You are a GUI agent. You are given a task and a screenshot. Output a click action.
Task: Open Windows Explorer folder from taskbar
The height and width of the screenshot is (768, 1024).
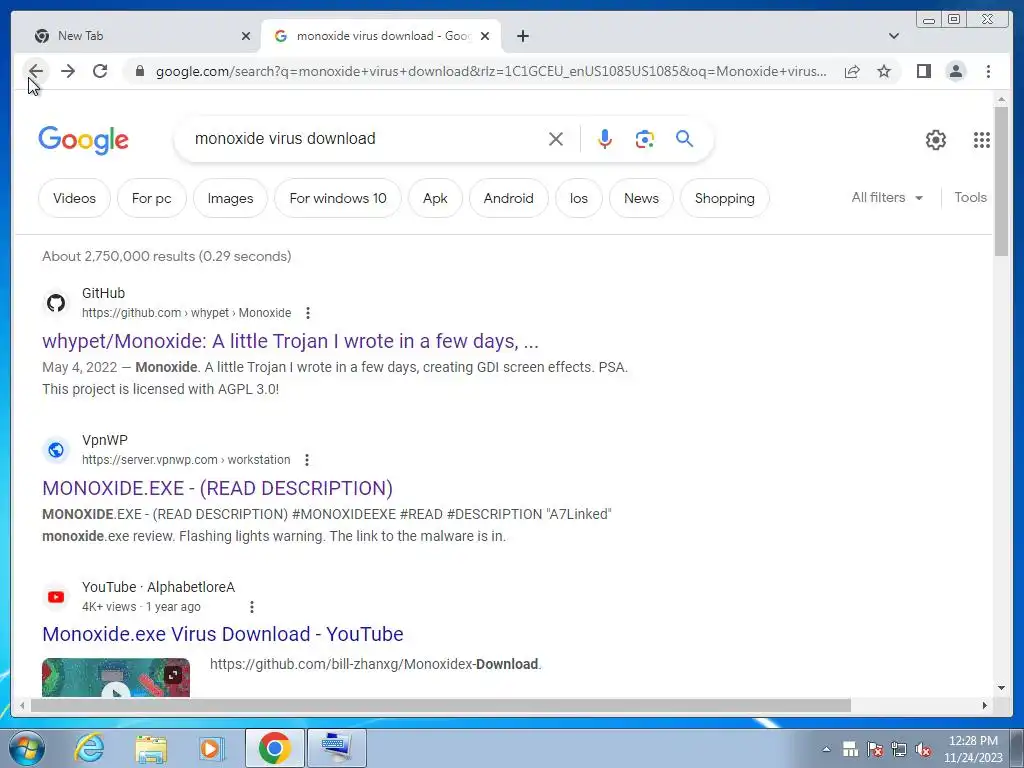(151, 748)
